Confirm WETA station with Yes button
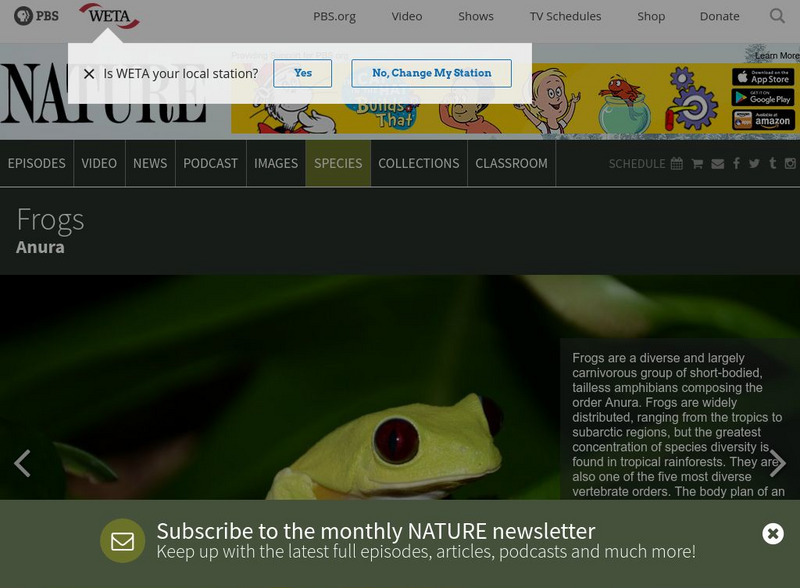This screenshot has height=588, width=800. point(303,73)
